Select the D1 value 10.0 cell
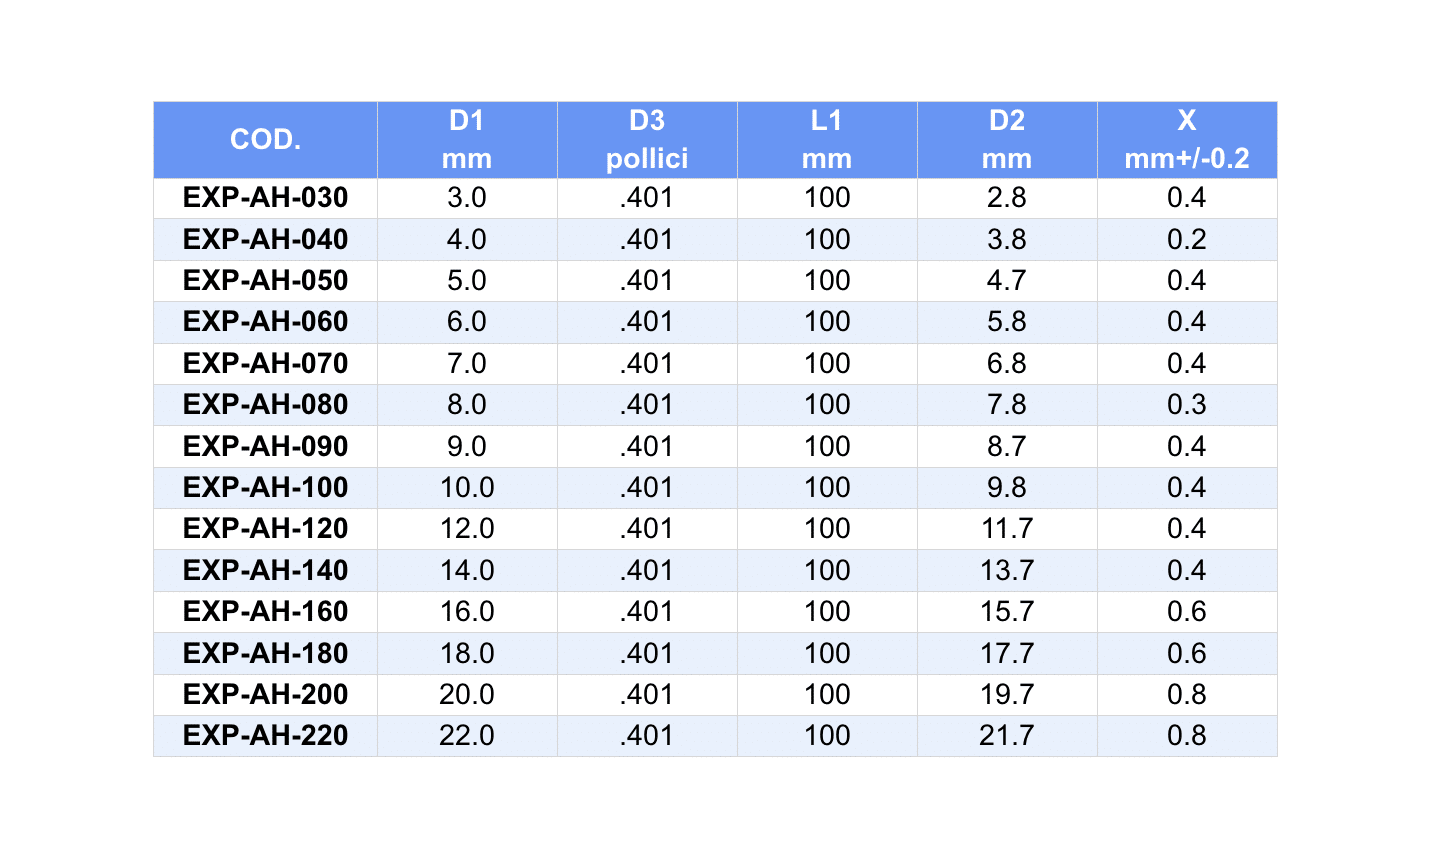The image size is (1445, 865). 467,488
